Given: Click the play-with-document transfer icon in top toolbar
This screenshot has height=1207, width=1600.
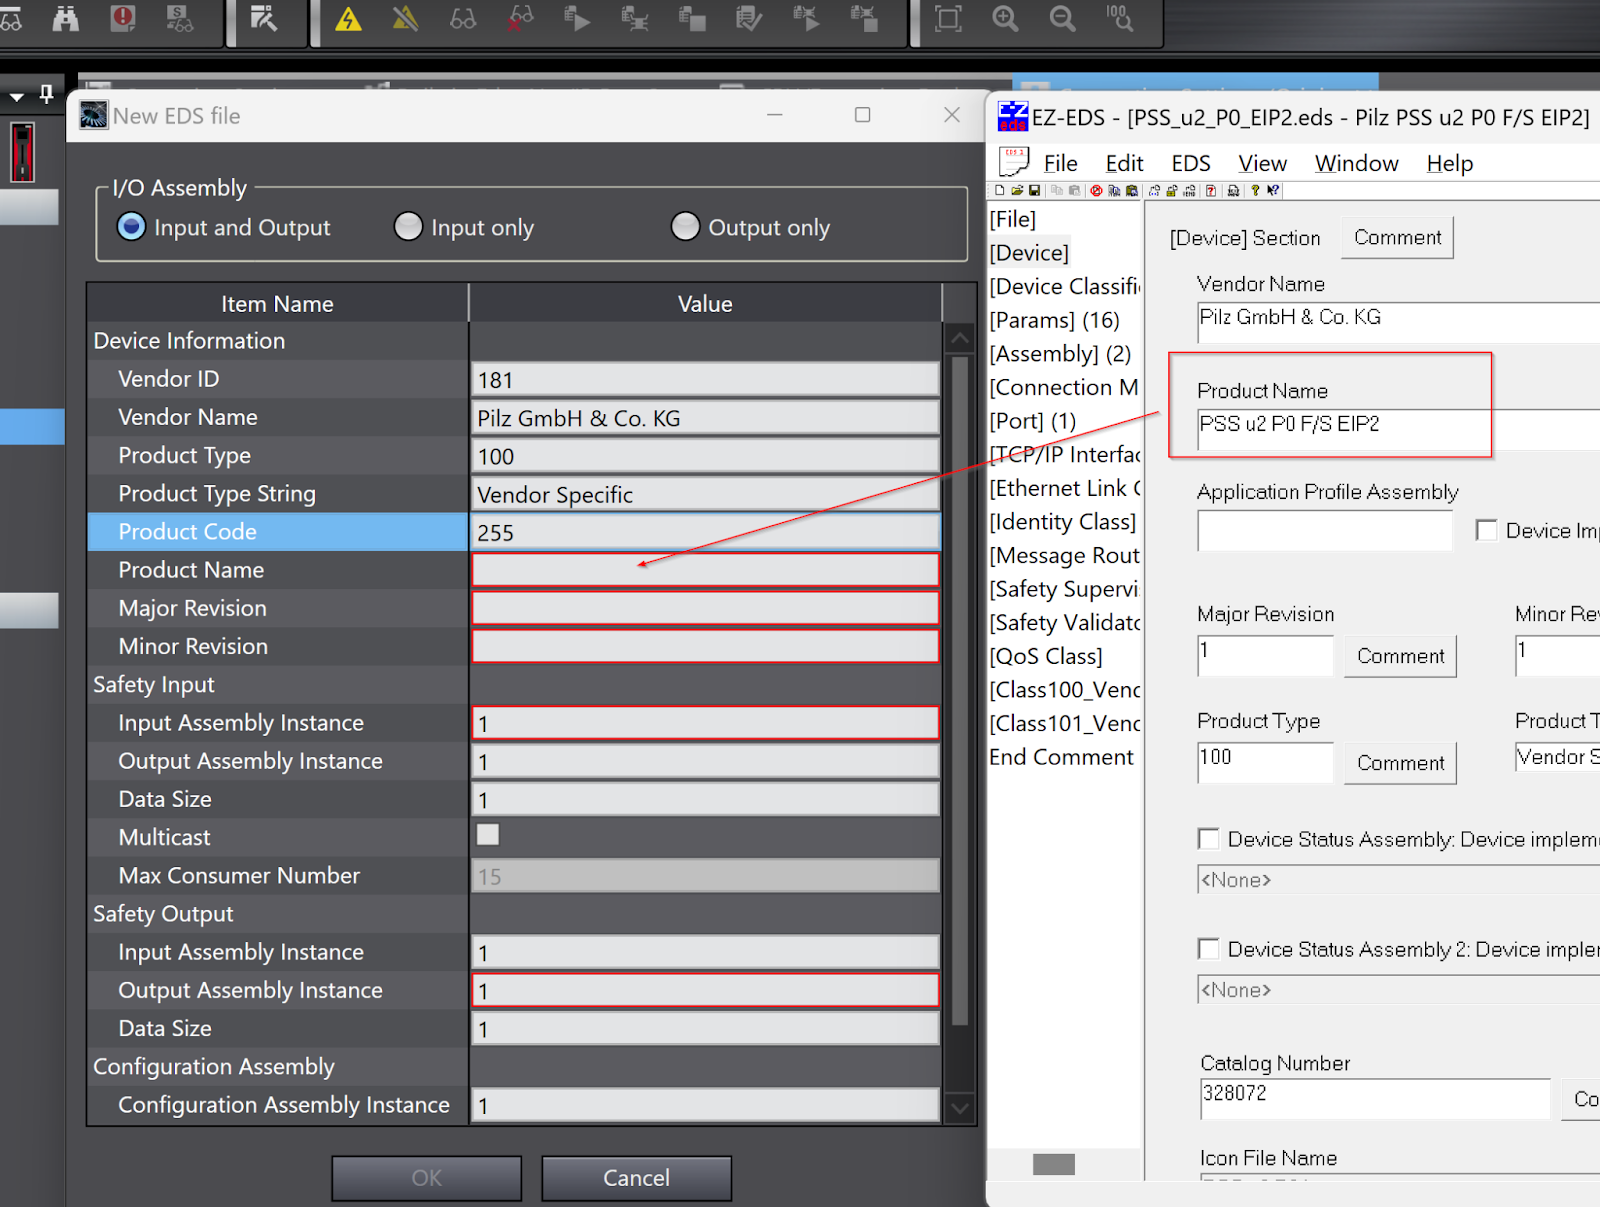Looking at the screenshot, I should [577, 17].
